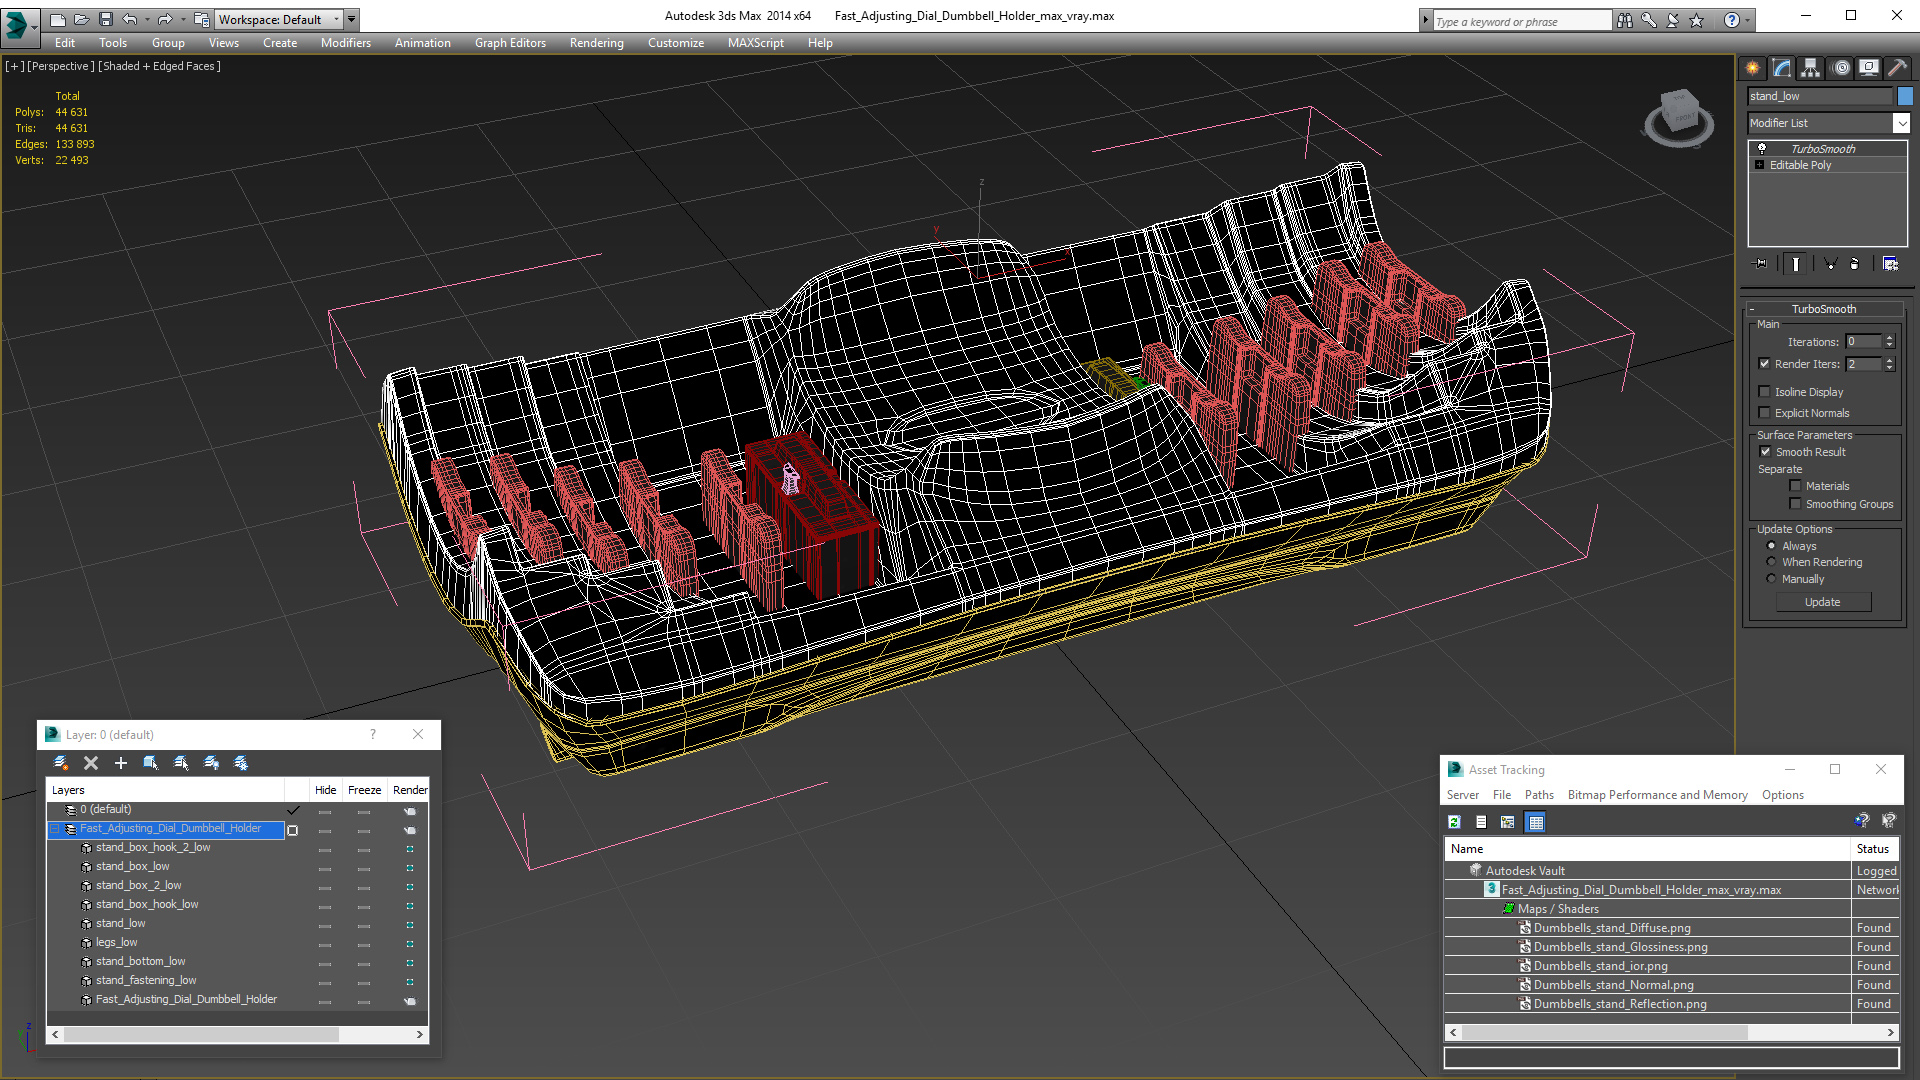Viewport: 1920px width, 1080px height.
Task: Select the When Rendering radio button
Action: click(x=1771, y=562)
